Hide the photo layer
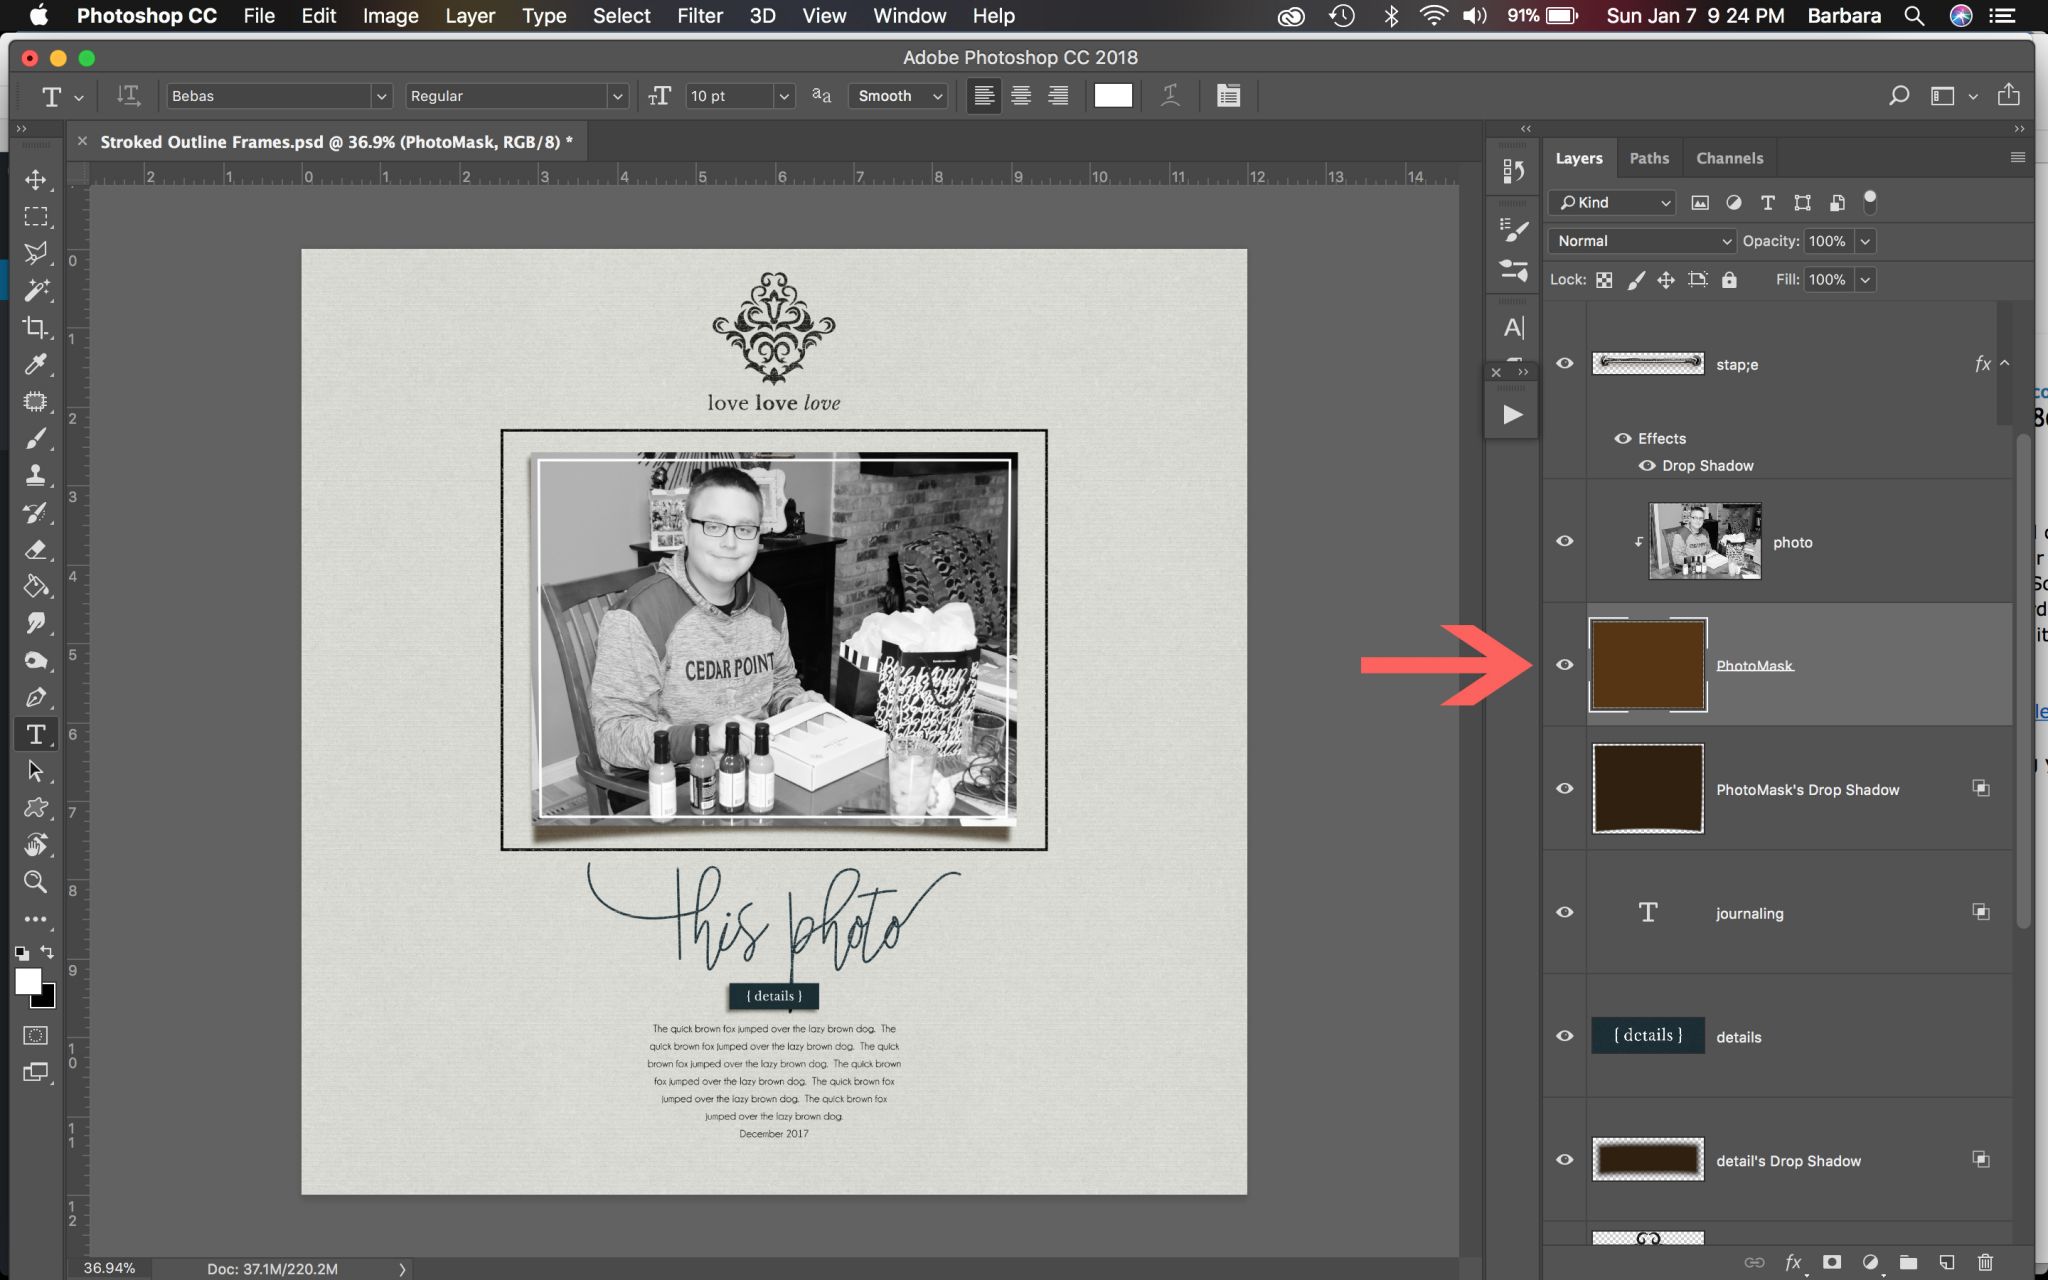2048x1280 pixels. point(1563,541)
